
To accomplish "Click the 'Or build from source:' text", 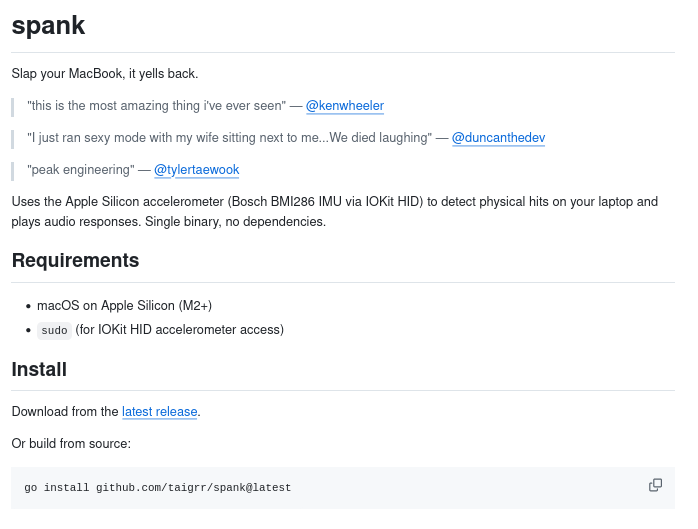I will [x=71, y=443].
